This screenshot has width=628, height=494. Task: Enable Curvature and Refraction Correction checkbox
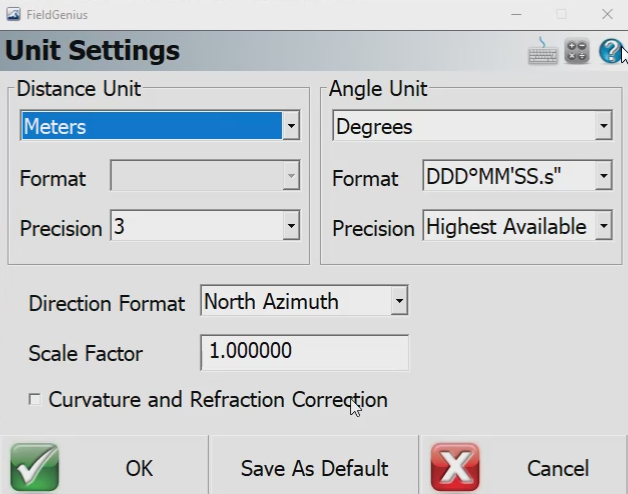pyautogui.click(x=35, y=400)
